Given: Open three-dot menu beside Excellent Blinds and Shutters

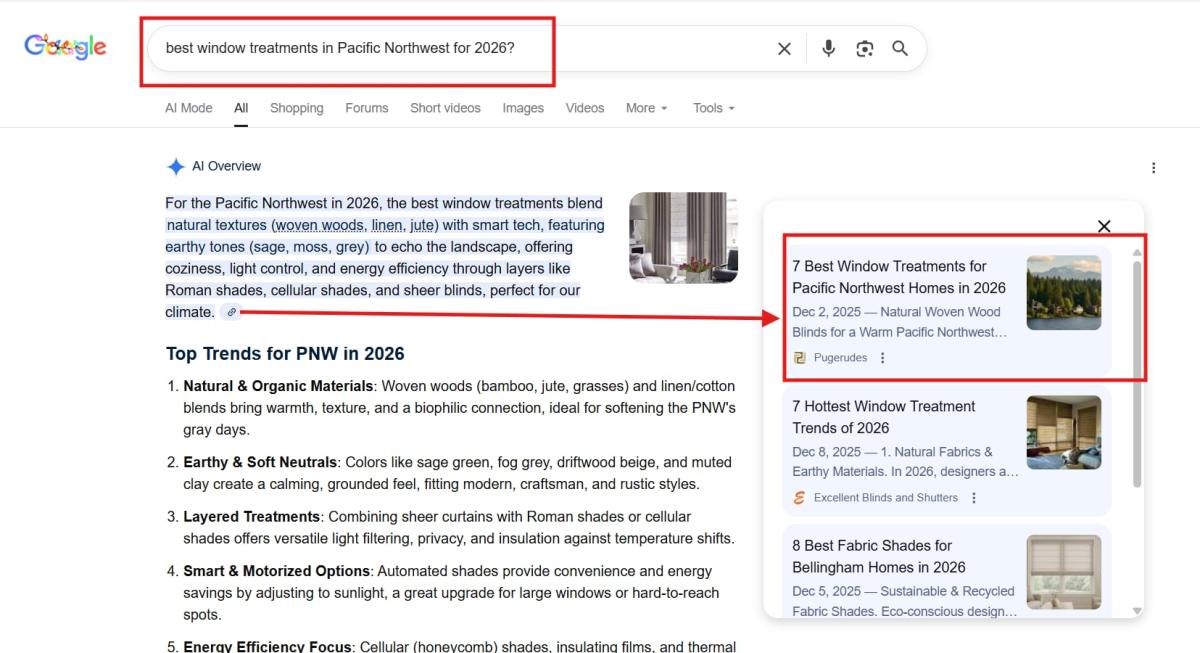Looking at the screenshot, I should (974, 498).
